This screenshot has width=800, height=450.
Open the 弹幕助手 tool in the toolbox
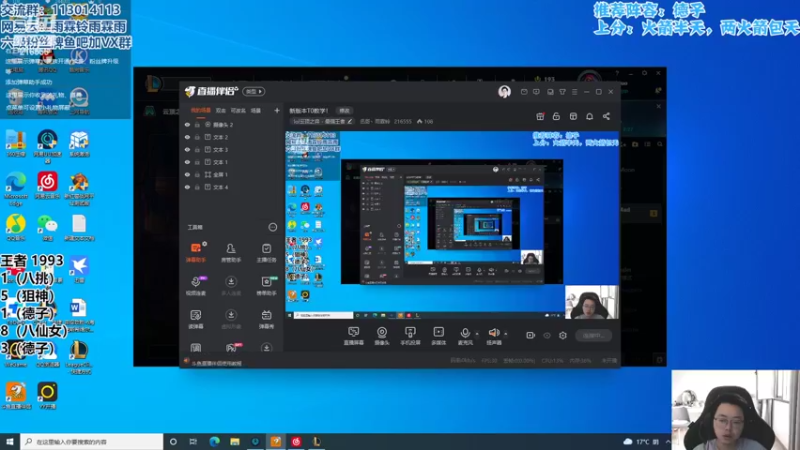point(196,253)
